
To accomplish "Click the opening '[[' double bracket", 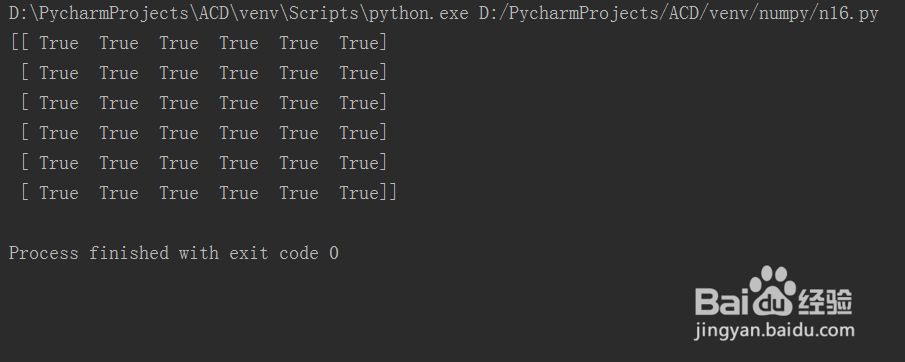I will pyautogui.click(x=19, y=43).
